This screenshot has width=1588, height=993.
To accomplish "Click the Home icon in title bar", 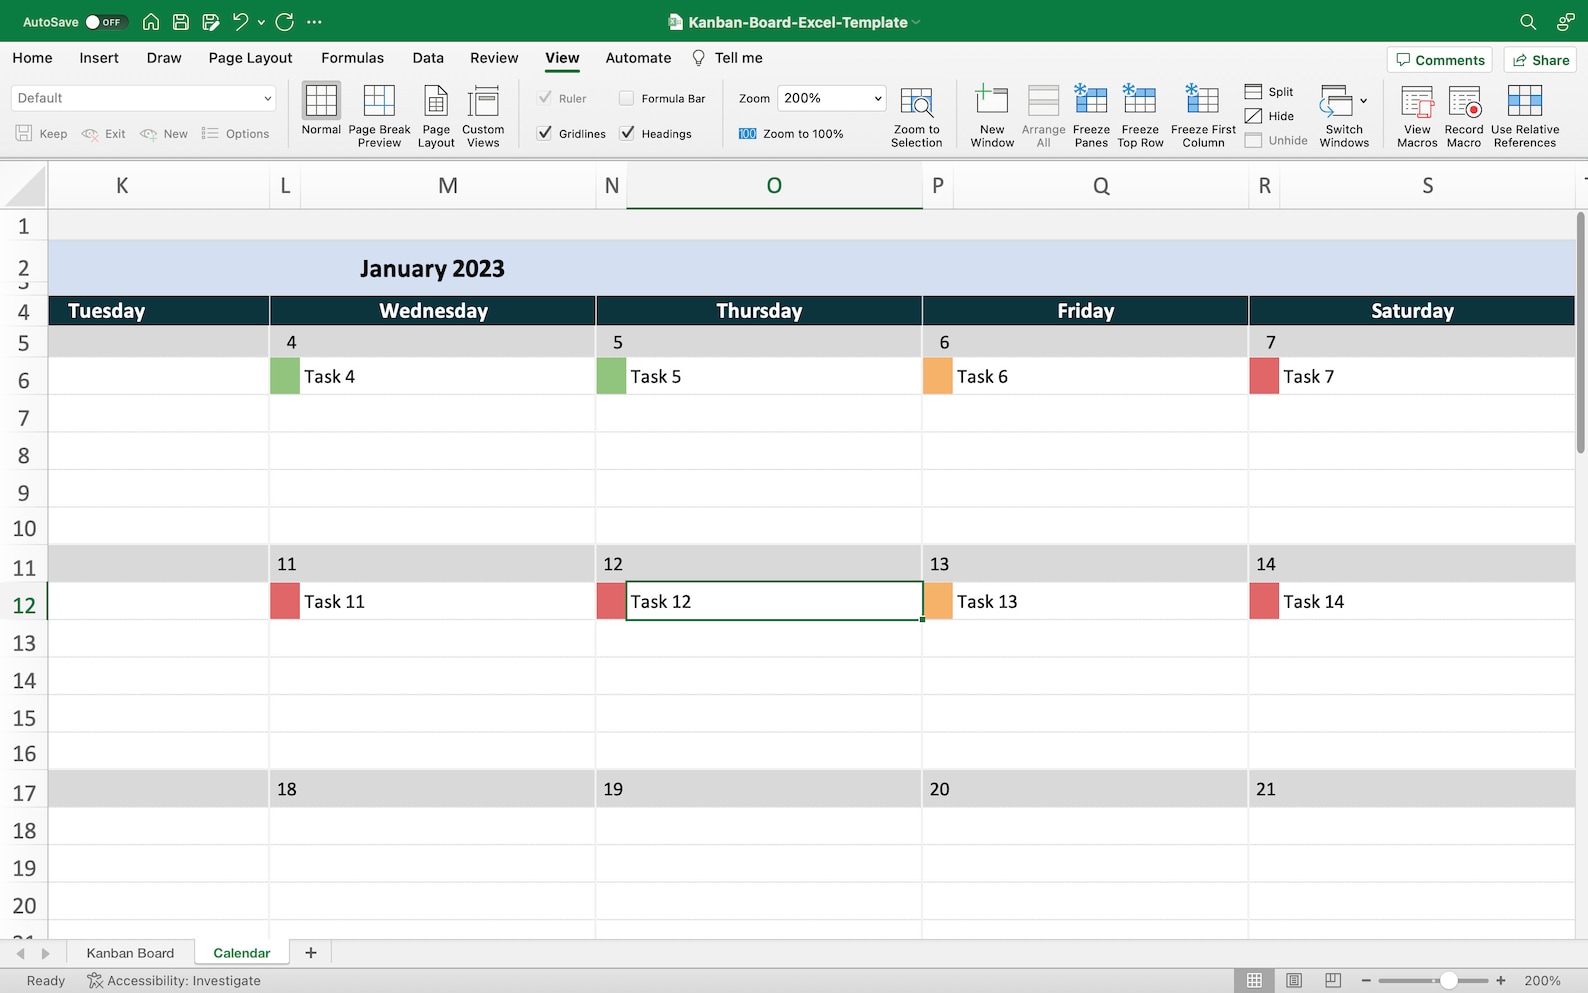I will pyautogui.click(x=151, y=21).
